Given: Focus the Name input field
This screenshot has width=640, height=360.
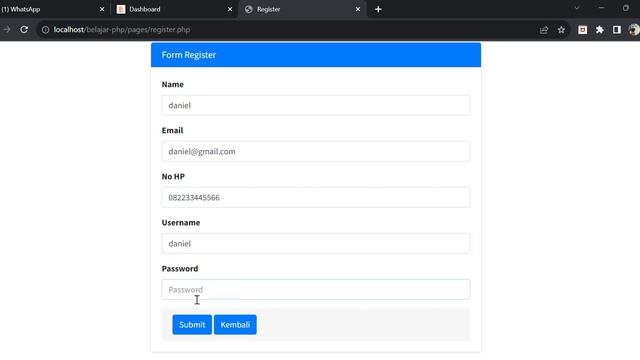Looking at the screenshot, I should click(316, 105).
